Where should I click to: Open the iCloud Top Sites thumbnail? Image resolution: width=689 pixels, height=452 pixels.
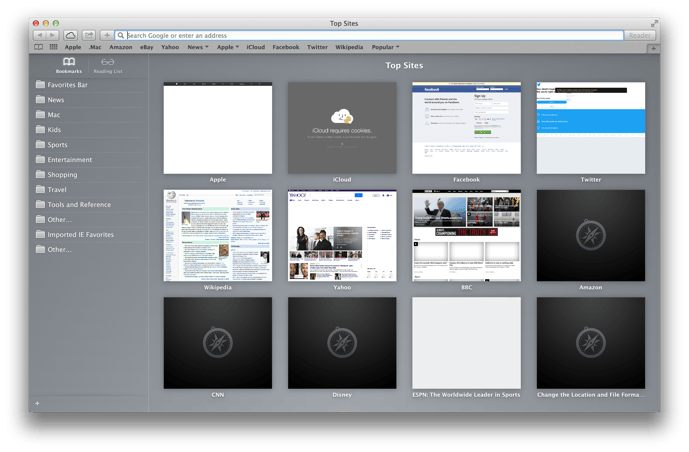click(342, 128)
